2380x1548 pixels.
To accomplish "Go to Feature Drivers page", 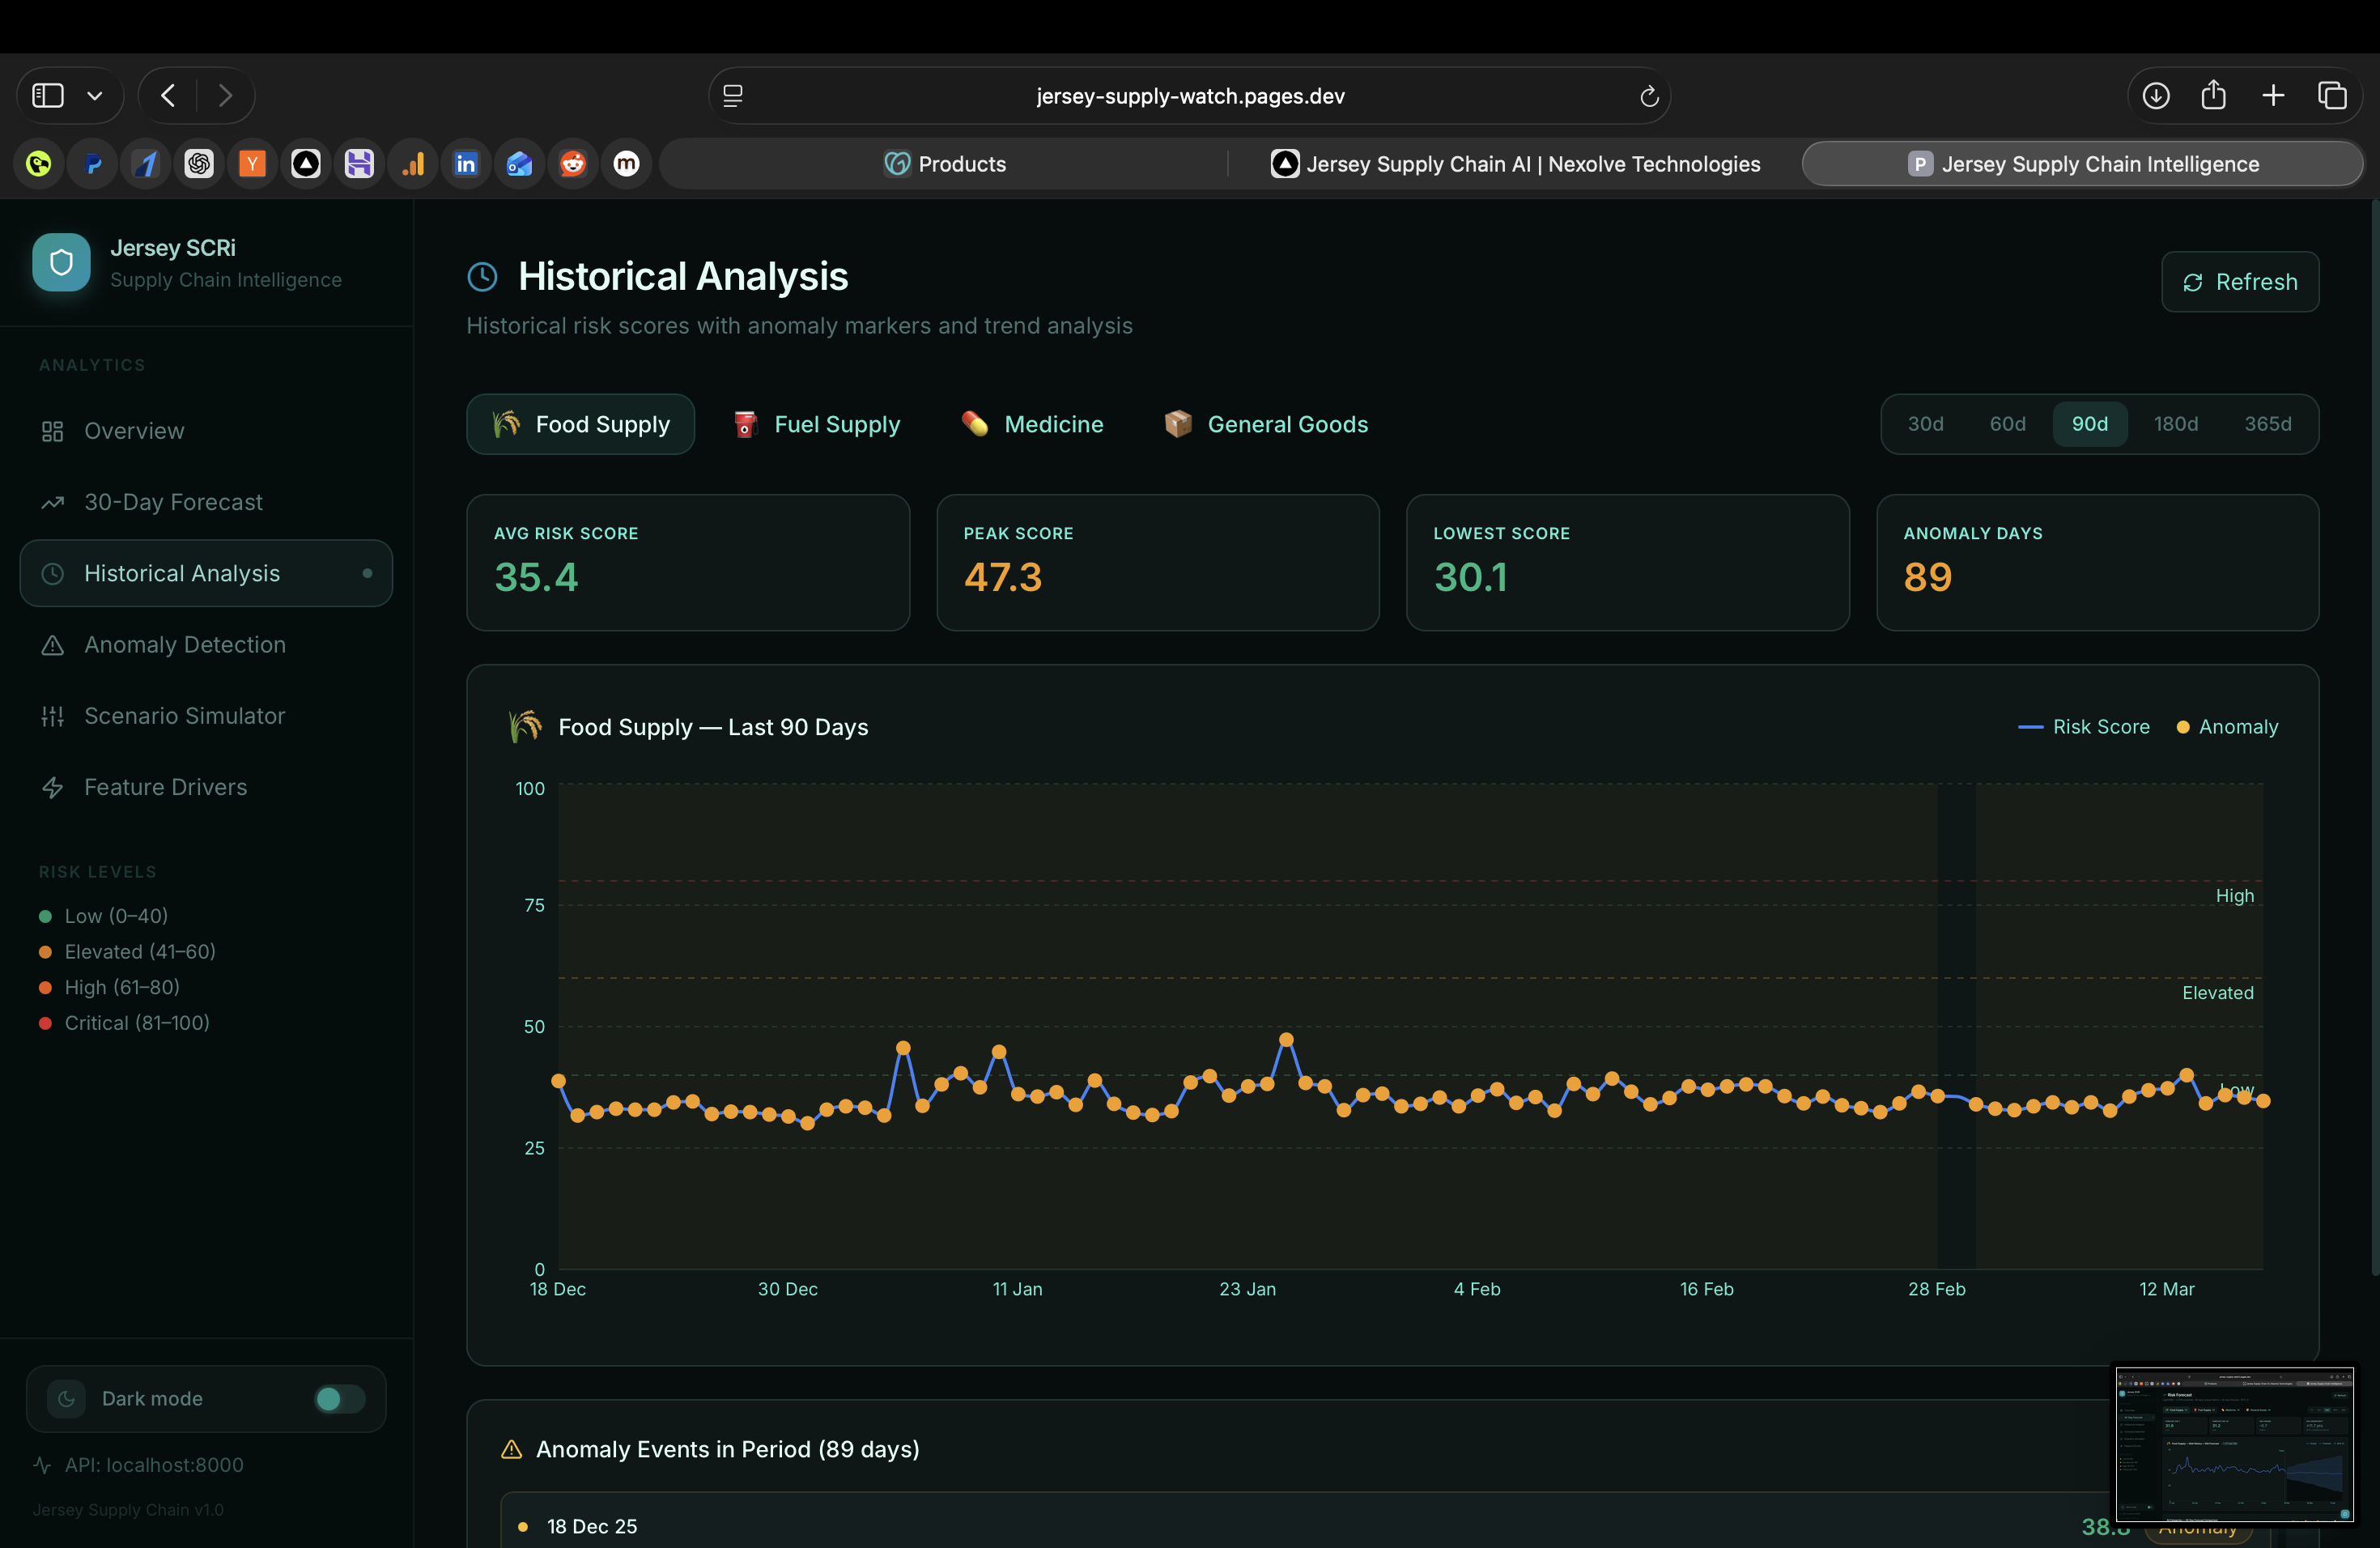I will (165, 787).
